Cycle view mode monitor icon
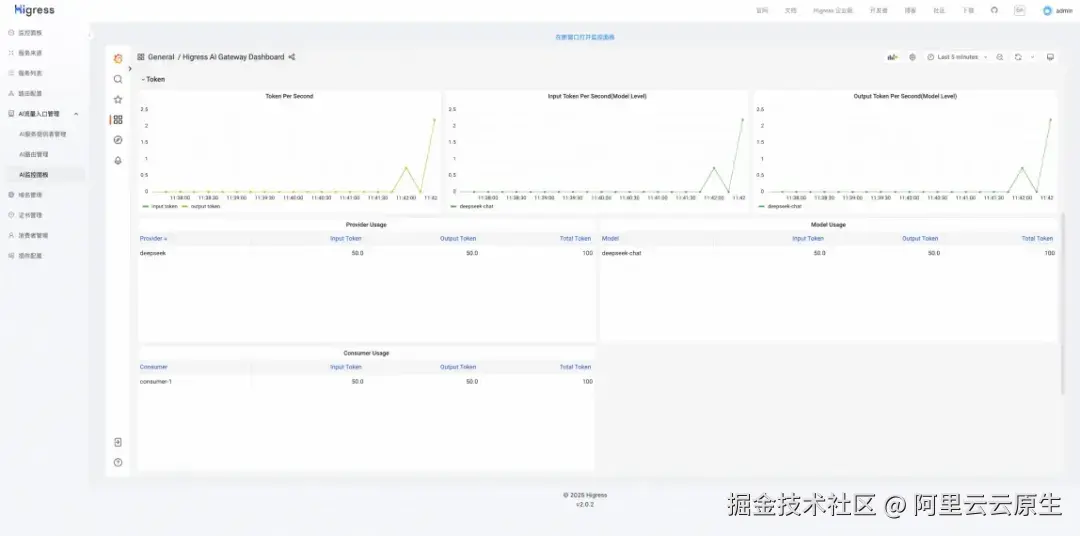The image size is (1080, 536). [1050, 57]
